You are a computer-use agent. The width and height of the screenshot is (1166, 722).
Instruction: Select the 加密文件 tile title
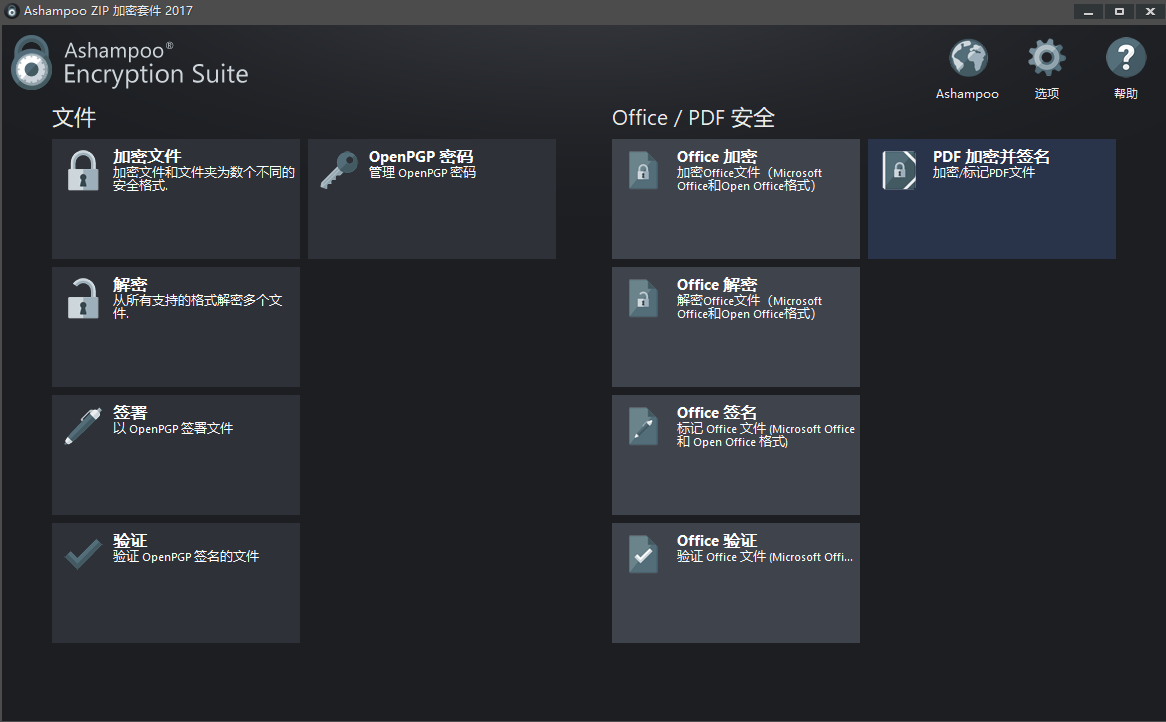pos(147,157)
